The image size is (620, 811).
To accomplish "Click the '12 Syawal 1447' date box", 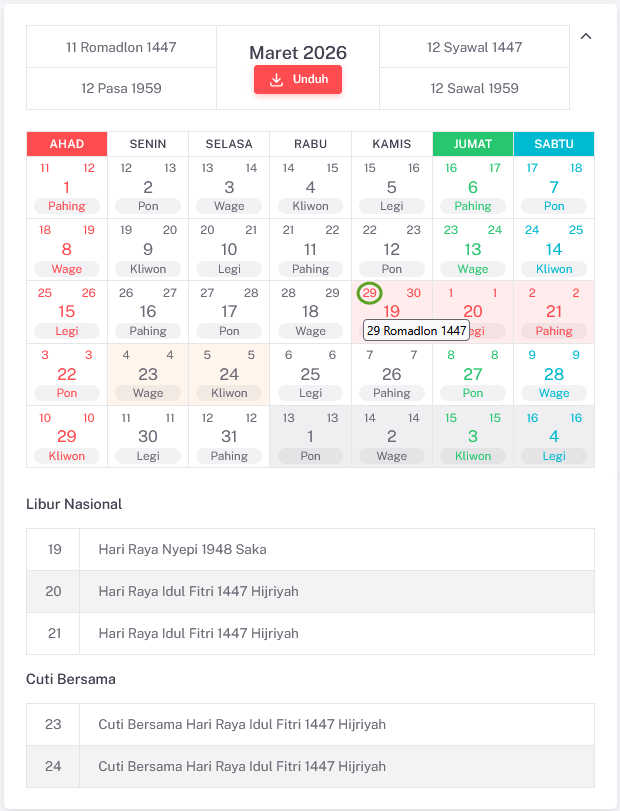I will [x=473, y=46].
